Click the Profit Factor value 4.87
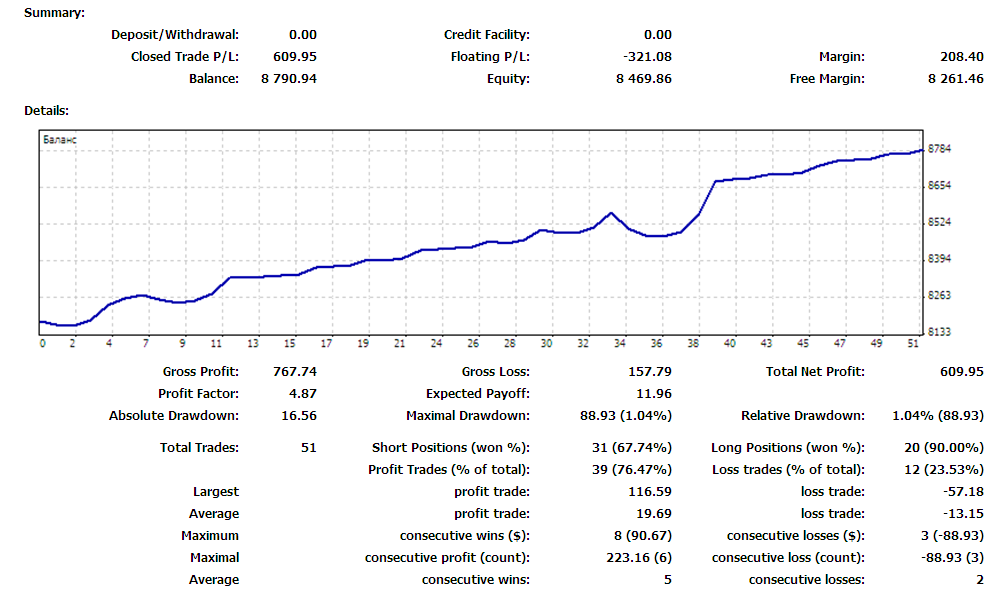 [302, 394]
